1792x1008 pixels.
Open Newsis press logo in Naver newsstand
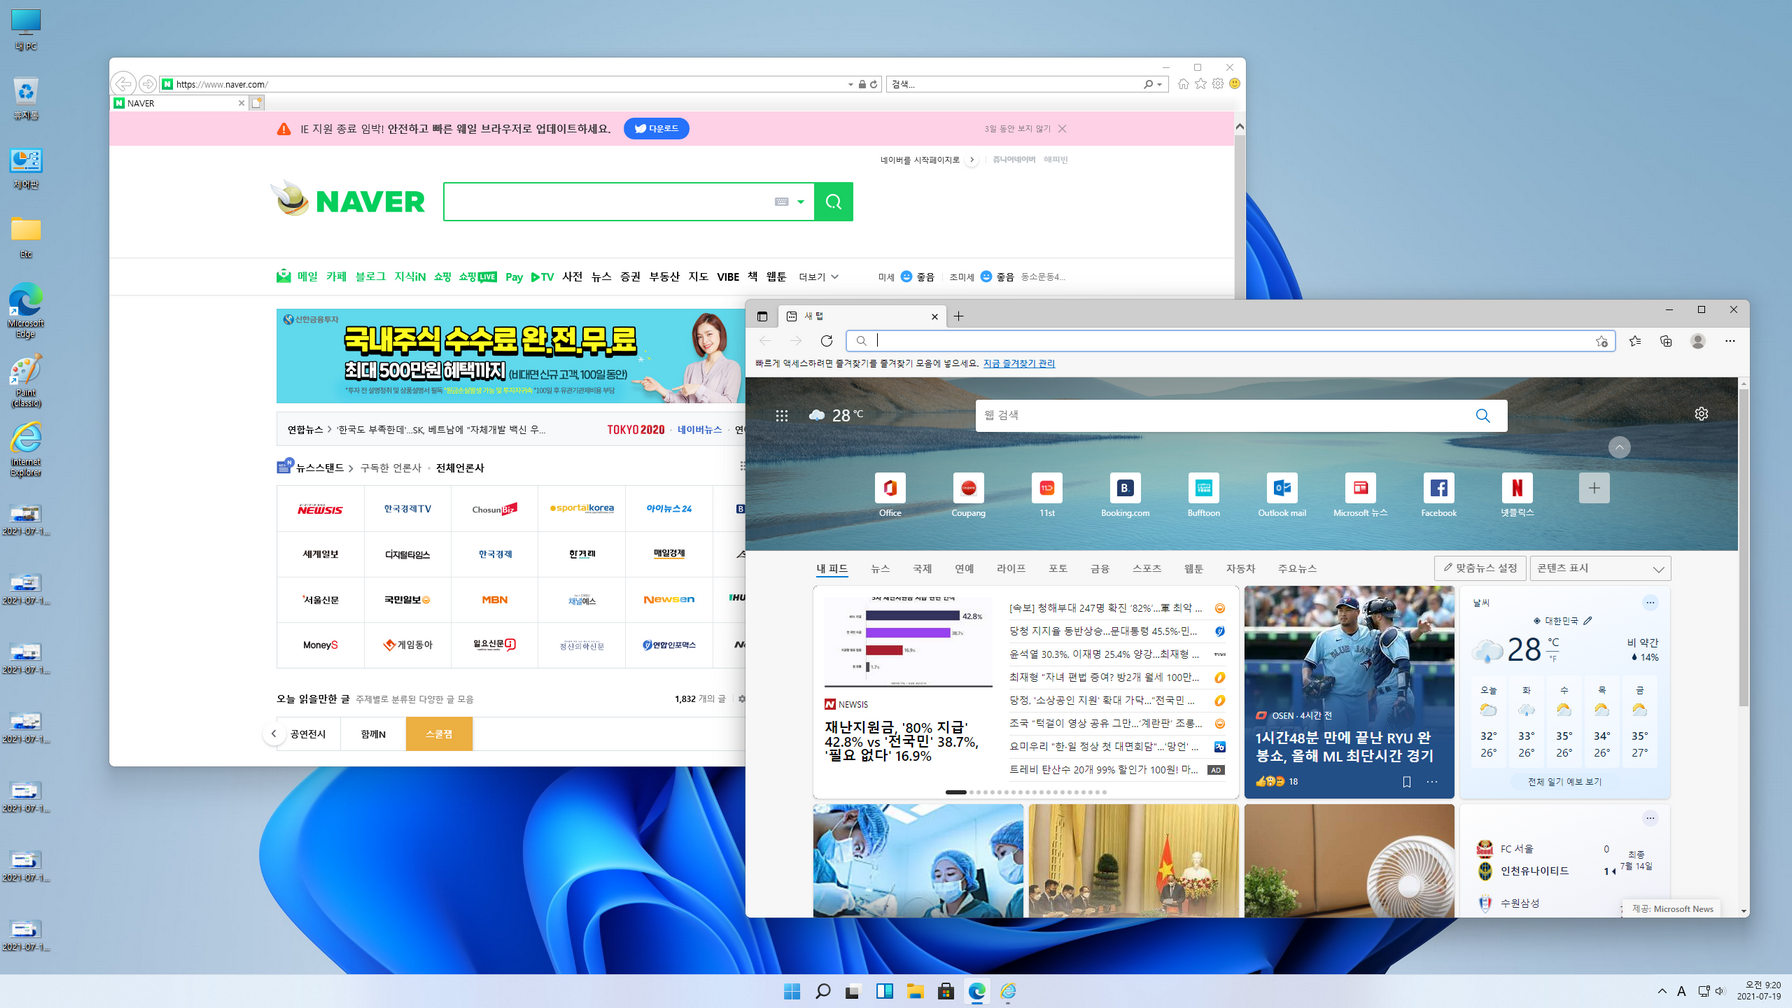point(320,509)
